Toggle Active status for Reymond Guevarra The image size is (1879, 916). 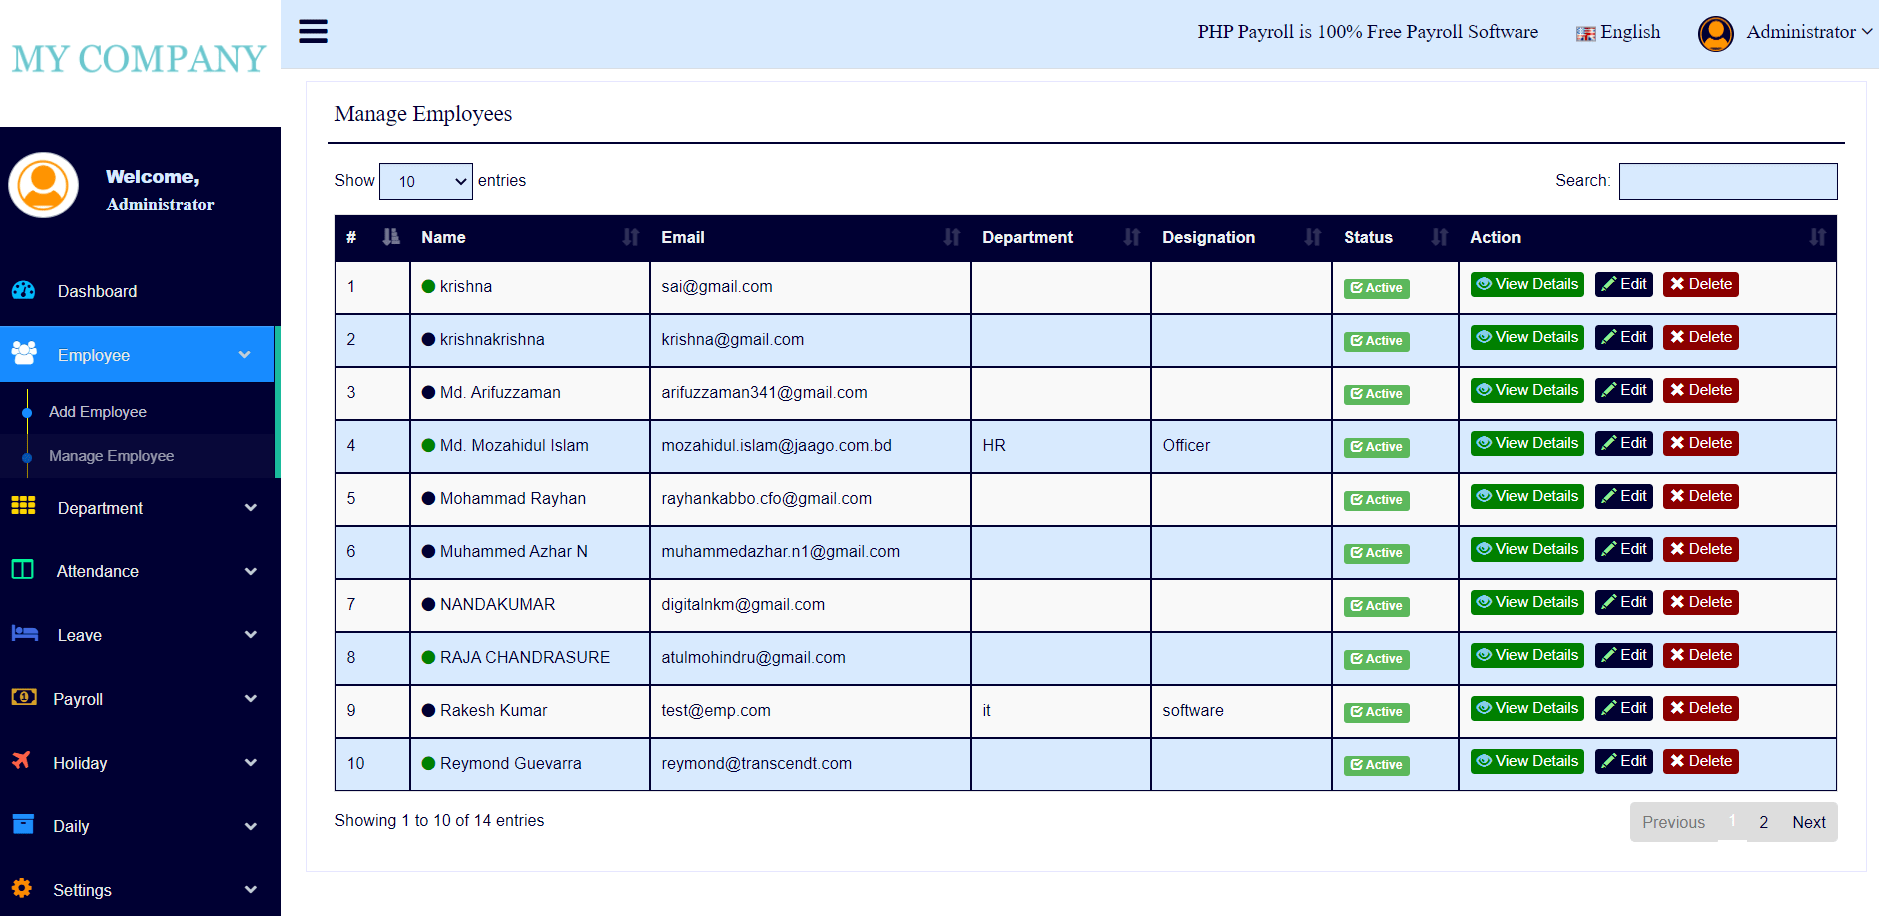(x=1376, y=764)
